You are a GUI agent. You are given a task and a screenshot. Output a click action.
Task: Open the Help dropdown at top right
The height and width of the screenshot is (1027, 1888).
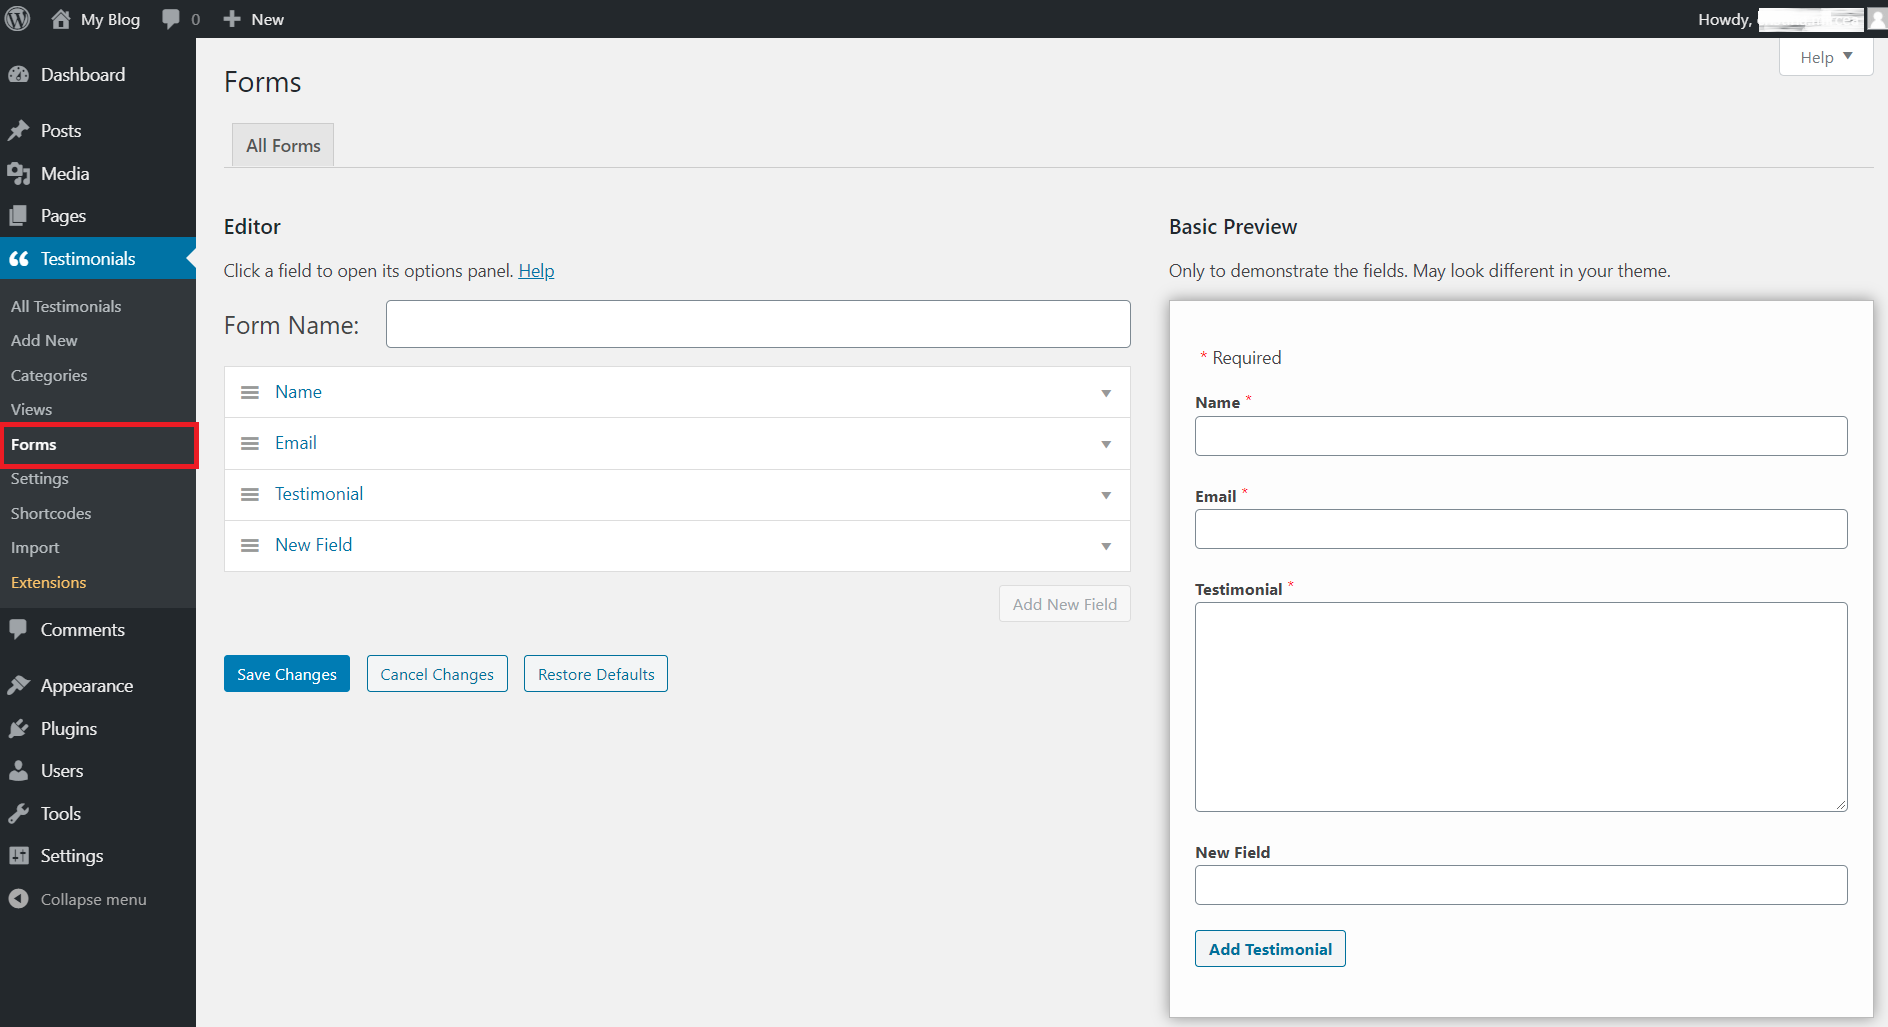tap(1824, 57)
